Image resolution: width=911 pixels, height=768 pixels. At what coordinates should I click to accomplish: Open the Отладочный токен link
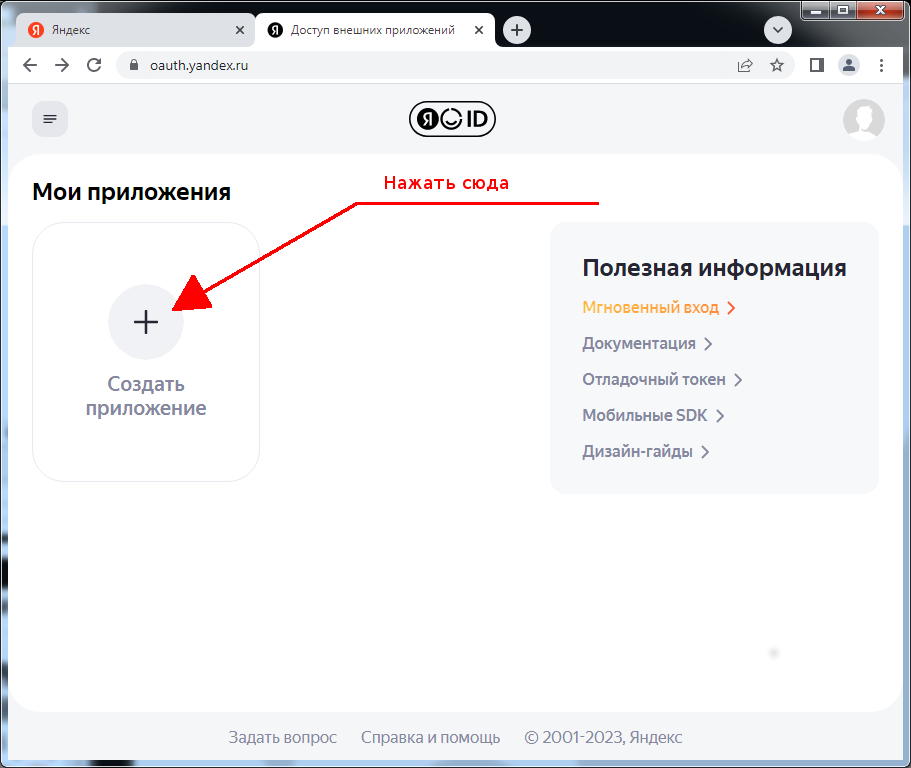pyautogui.click(x=662, y=379)
